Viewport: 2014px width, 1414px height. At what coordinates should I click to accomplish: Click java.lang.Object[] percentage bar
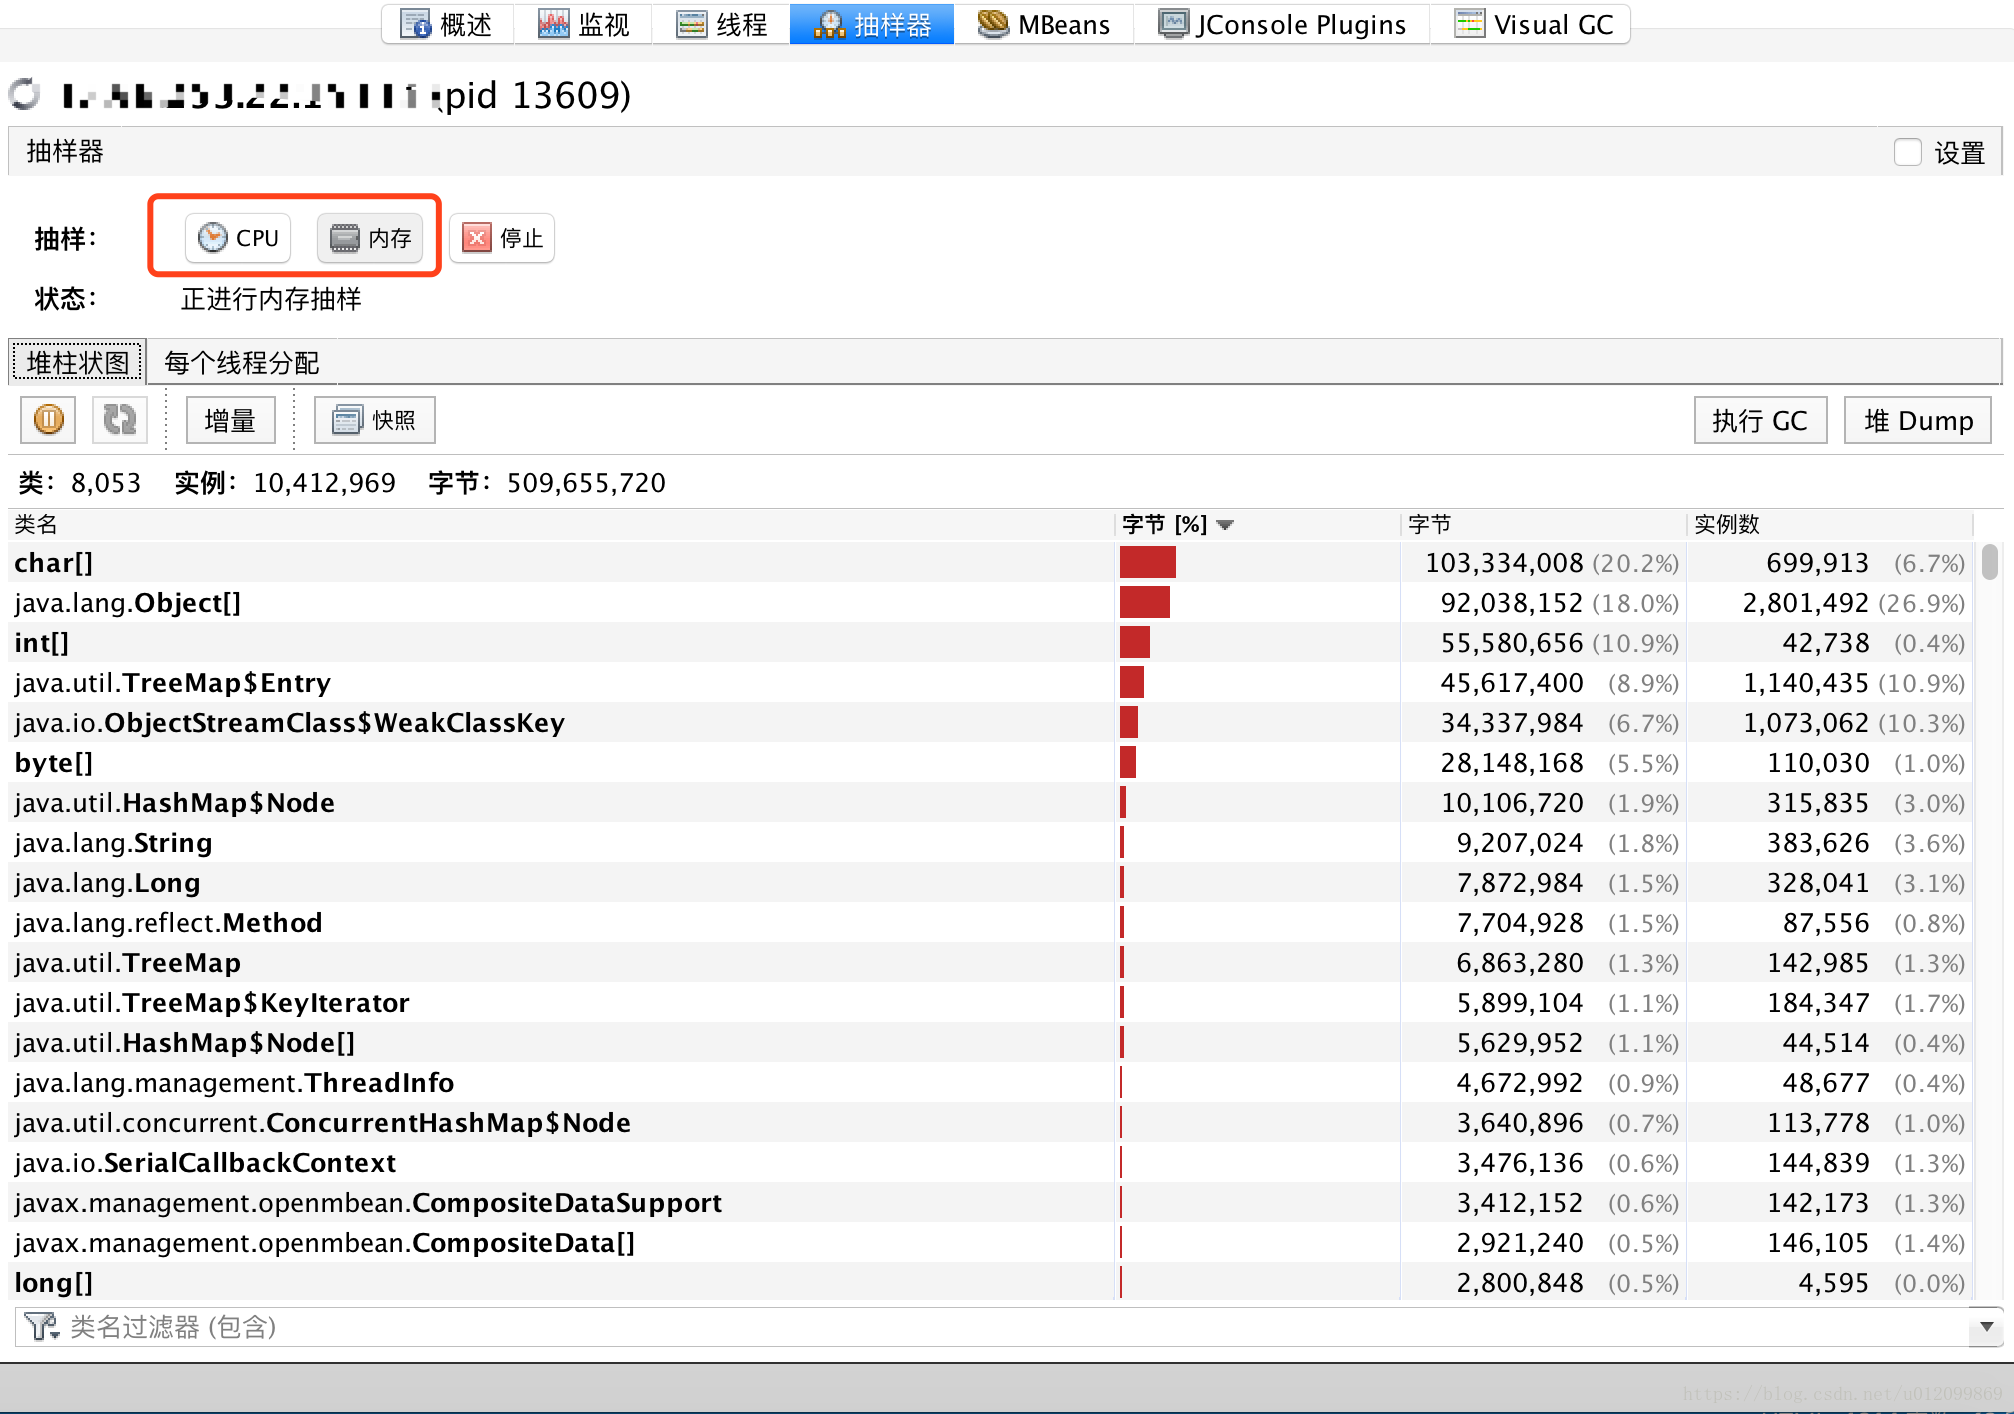tap(1144, 602)
